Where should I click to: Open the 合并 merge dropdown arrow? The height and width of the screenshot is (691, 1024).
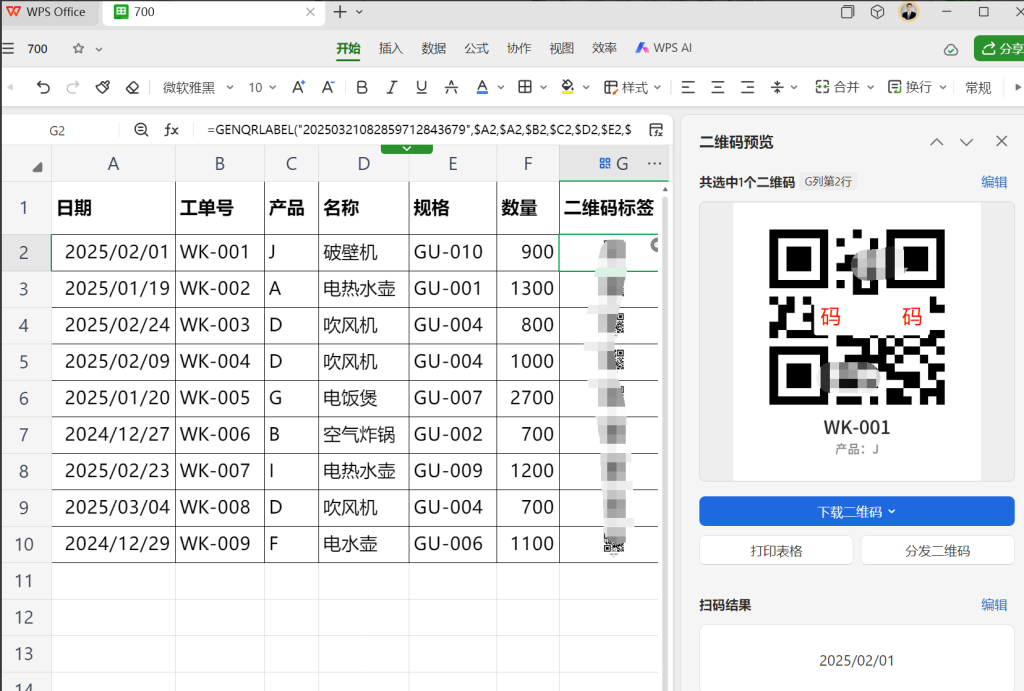coord(871,87)
